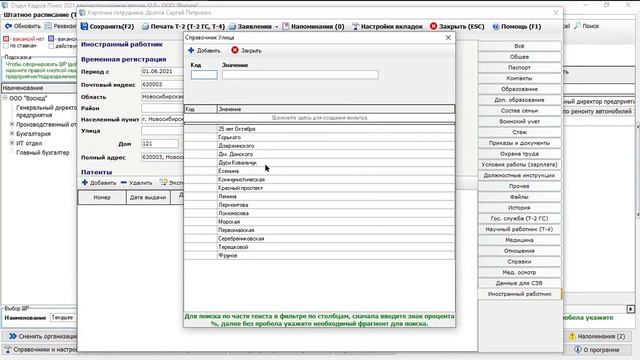Edit the Дом field value 121

(x=160, y=144)
